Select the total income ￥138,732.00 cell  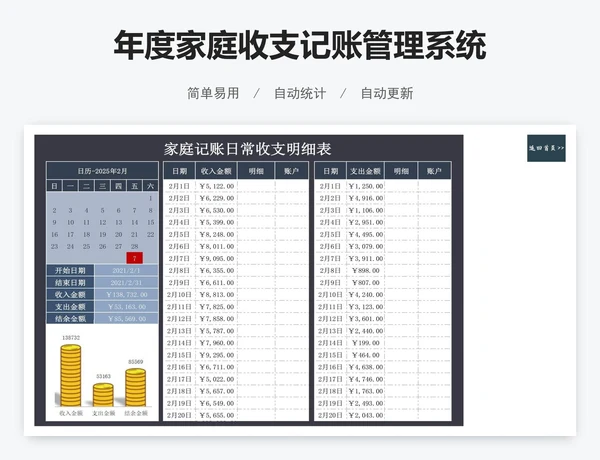pyautogui.click(x=127, y=295)
